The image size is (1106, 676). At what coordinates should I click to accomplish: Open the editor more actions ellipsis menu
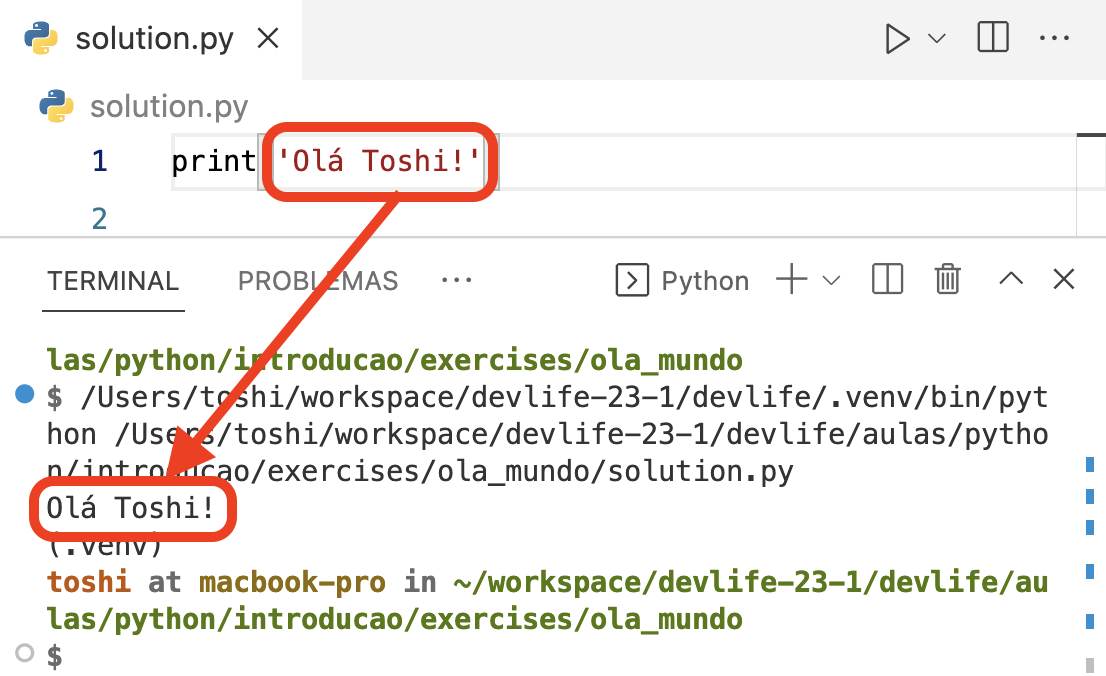(1055, 38)
